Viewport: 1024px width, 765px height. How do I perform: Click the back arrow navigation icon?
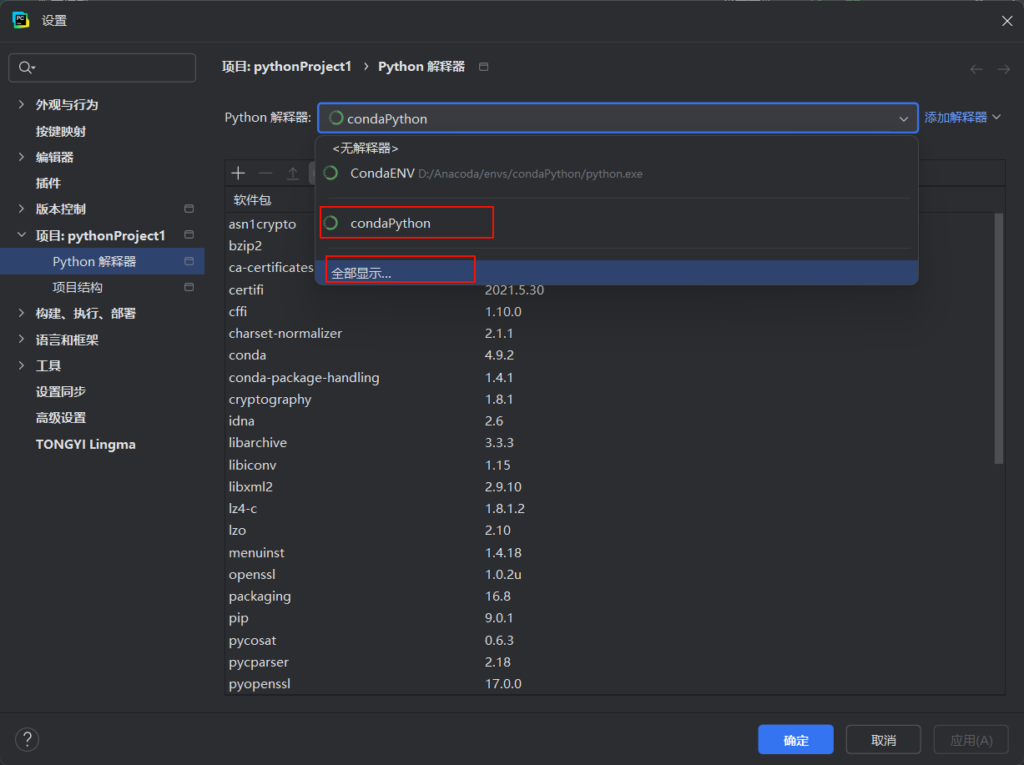pos(976,69)
